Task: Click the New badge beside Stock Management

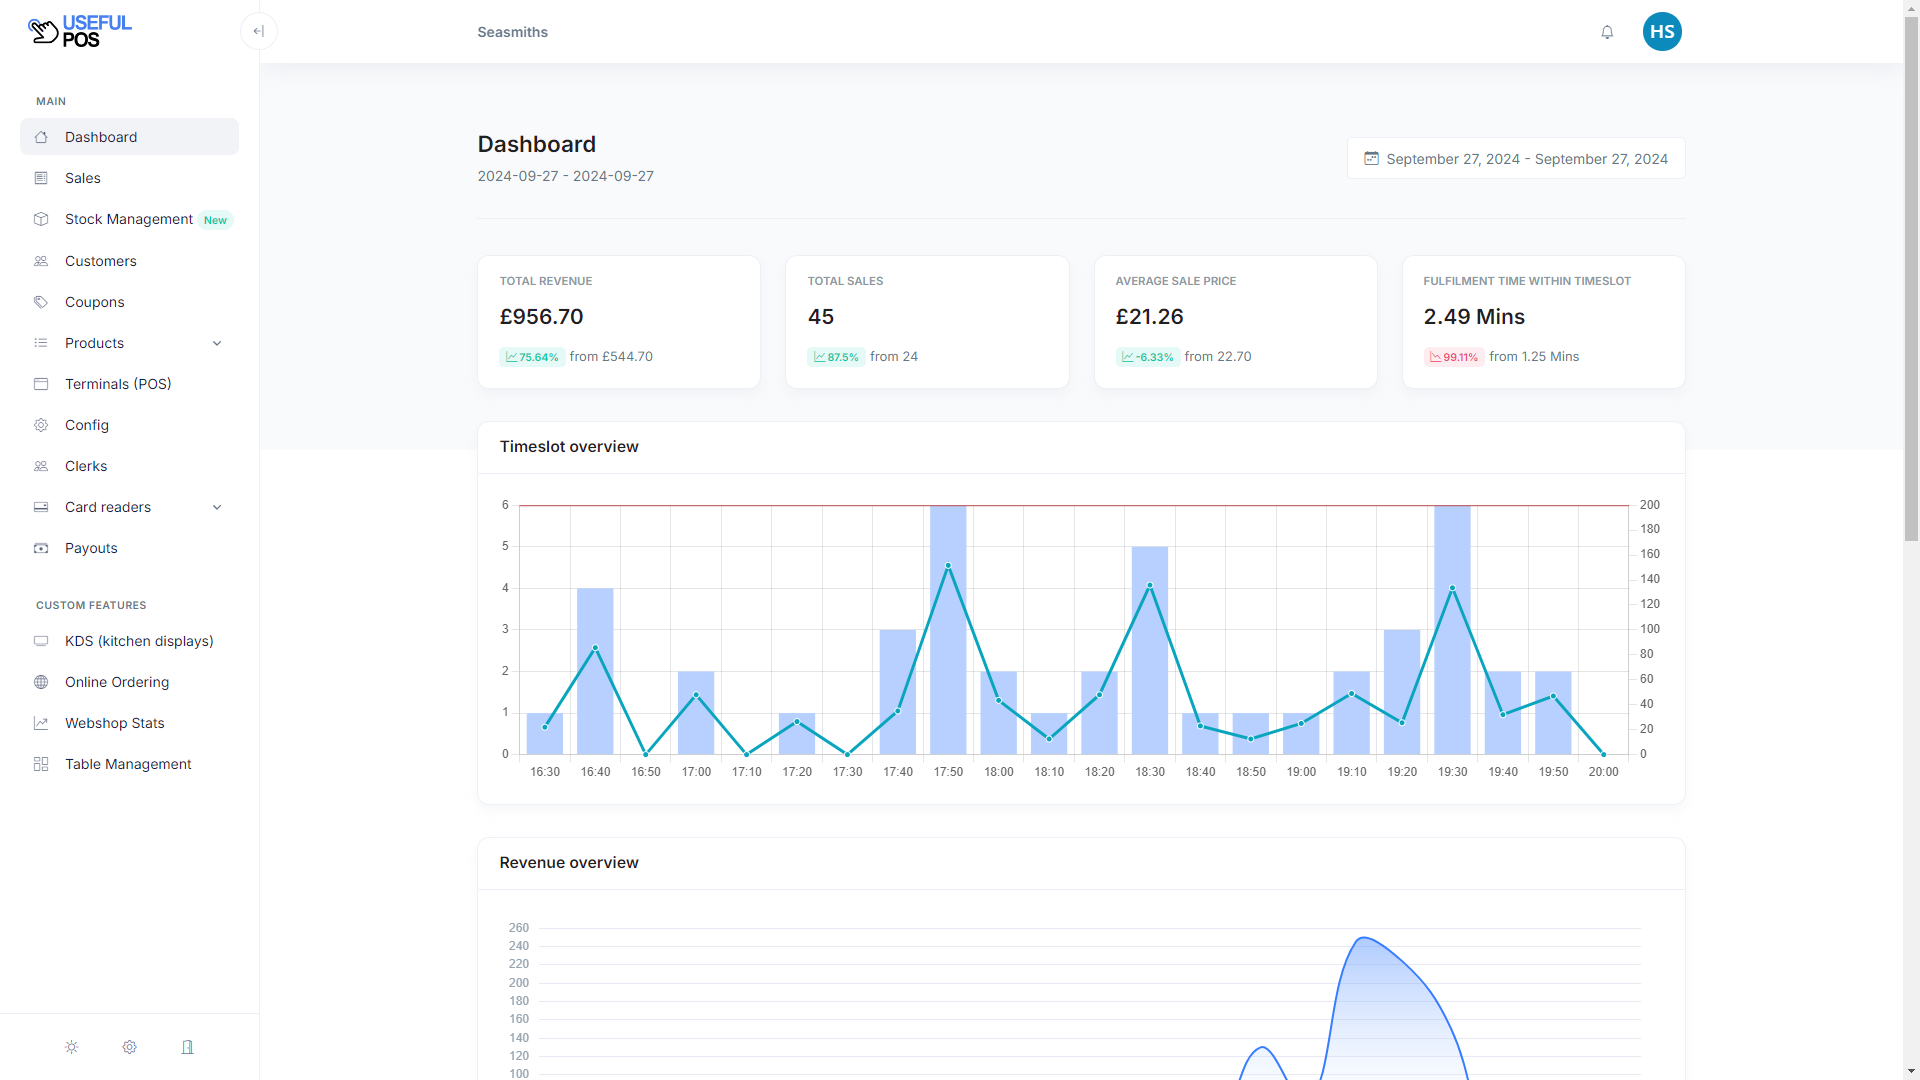Action: tap(215, 220)
